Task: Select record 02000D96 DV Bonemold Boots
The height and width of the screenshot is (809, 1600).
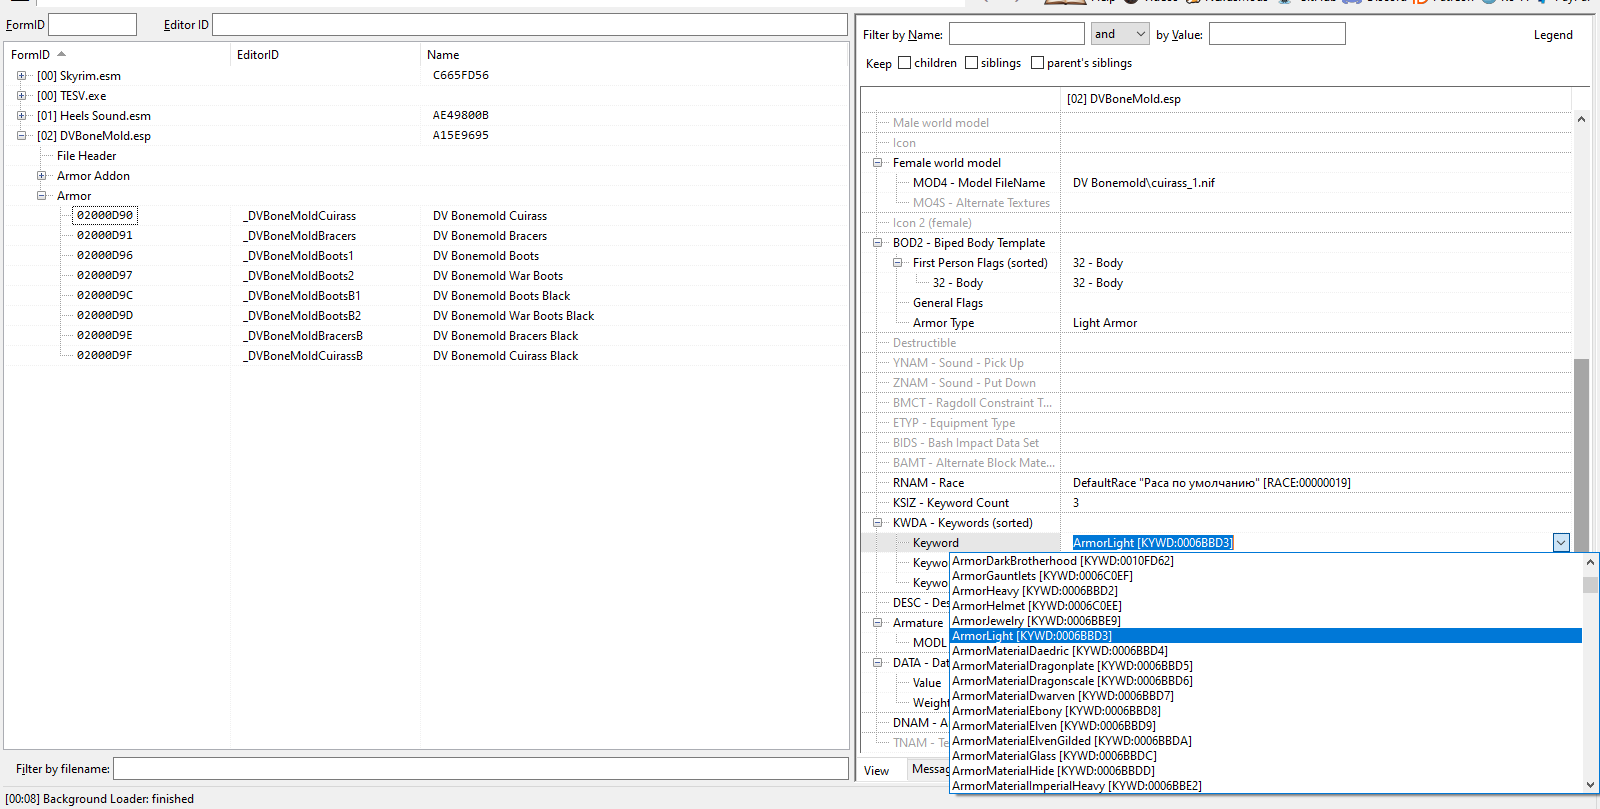Action: click(105, 255)
